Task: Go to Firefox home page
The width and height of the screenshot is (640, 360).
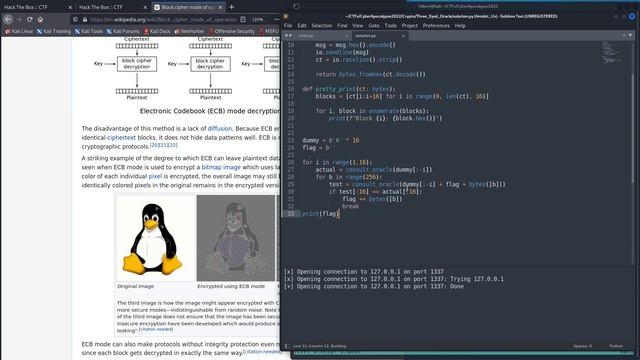Action: [40, 19]
